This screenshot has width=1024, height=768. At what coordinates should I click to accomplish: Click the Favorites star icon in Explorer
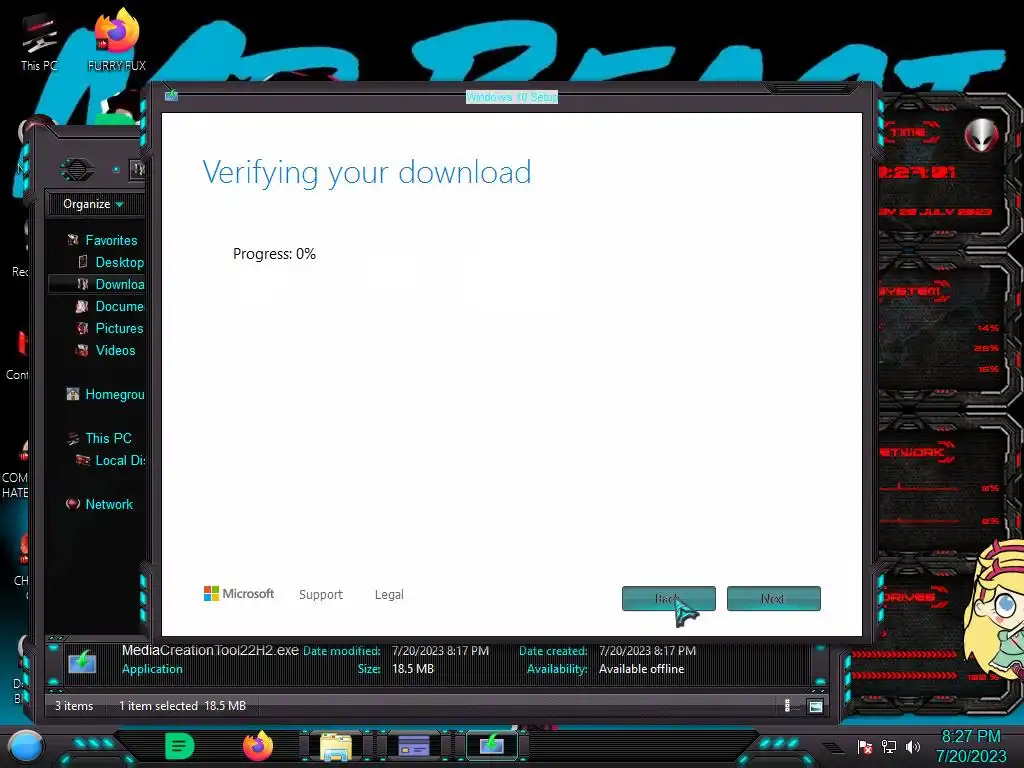(x=73, y=240)
